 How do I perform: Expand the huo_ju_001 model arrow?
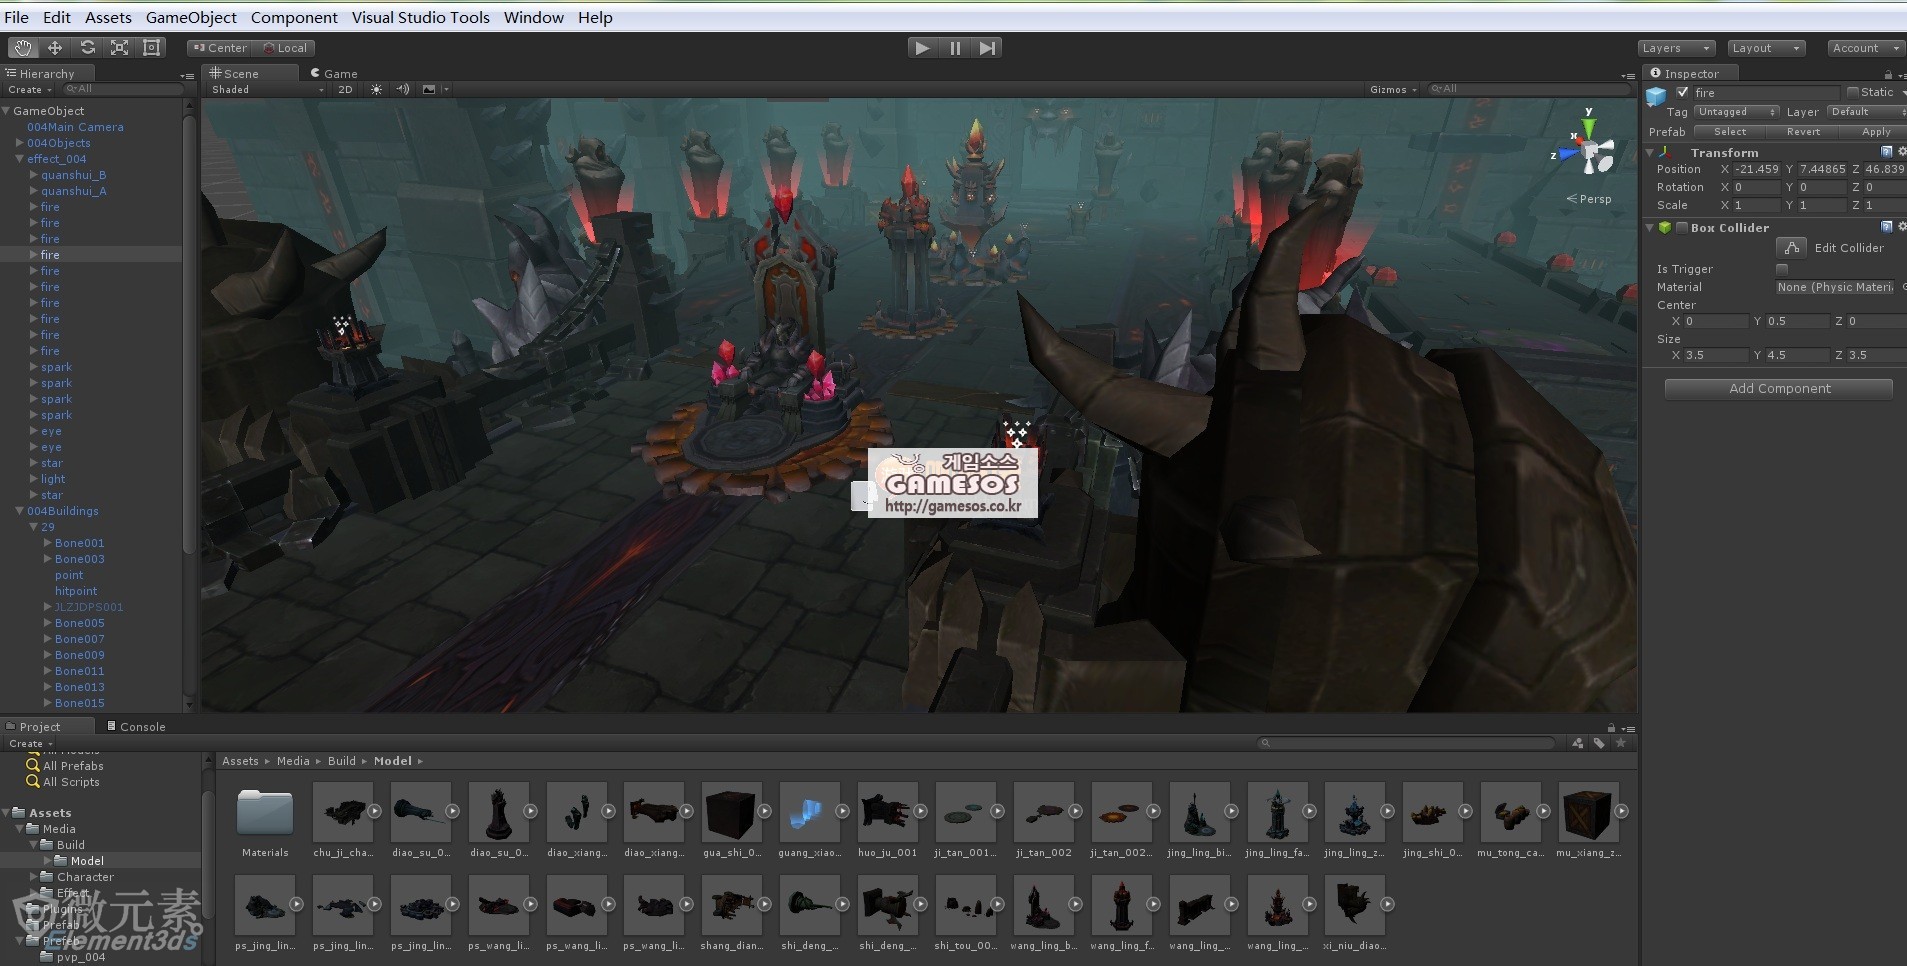pyautogui.click(x=920, y=811)
